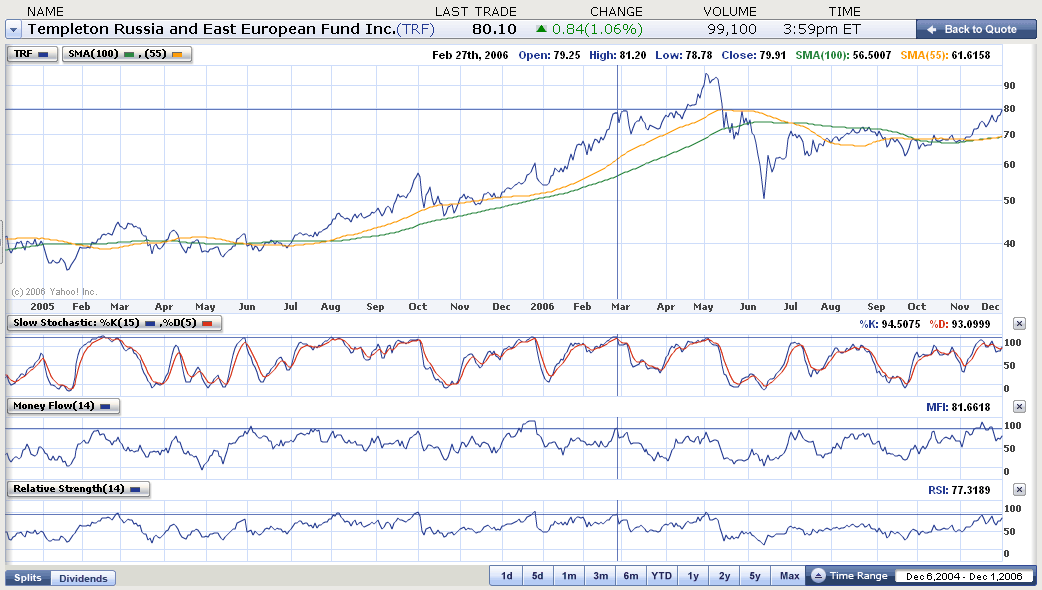Expand the Time Range arrow icon

tap(818, 576)
